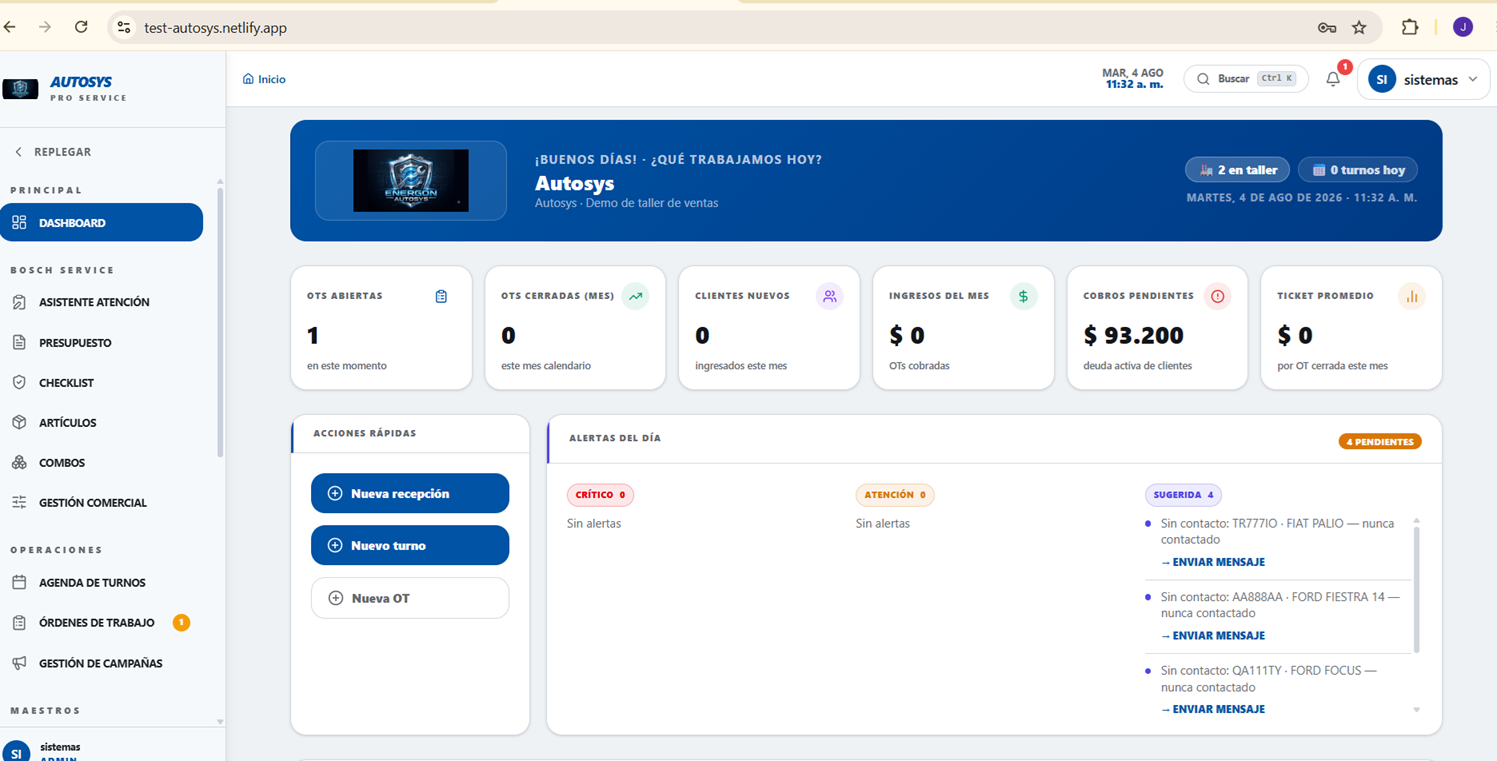Click the 2 en taller pill
The image size is (1497, 761).
coord(1237,170)
